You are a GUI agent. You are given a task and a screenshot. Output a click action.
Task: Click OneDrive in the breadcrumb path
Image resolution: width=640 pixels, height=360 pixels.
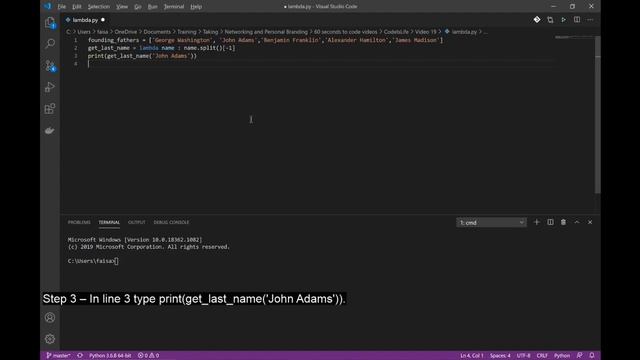click(x=126, y=32)
